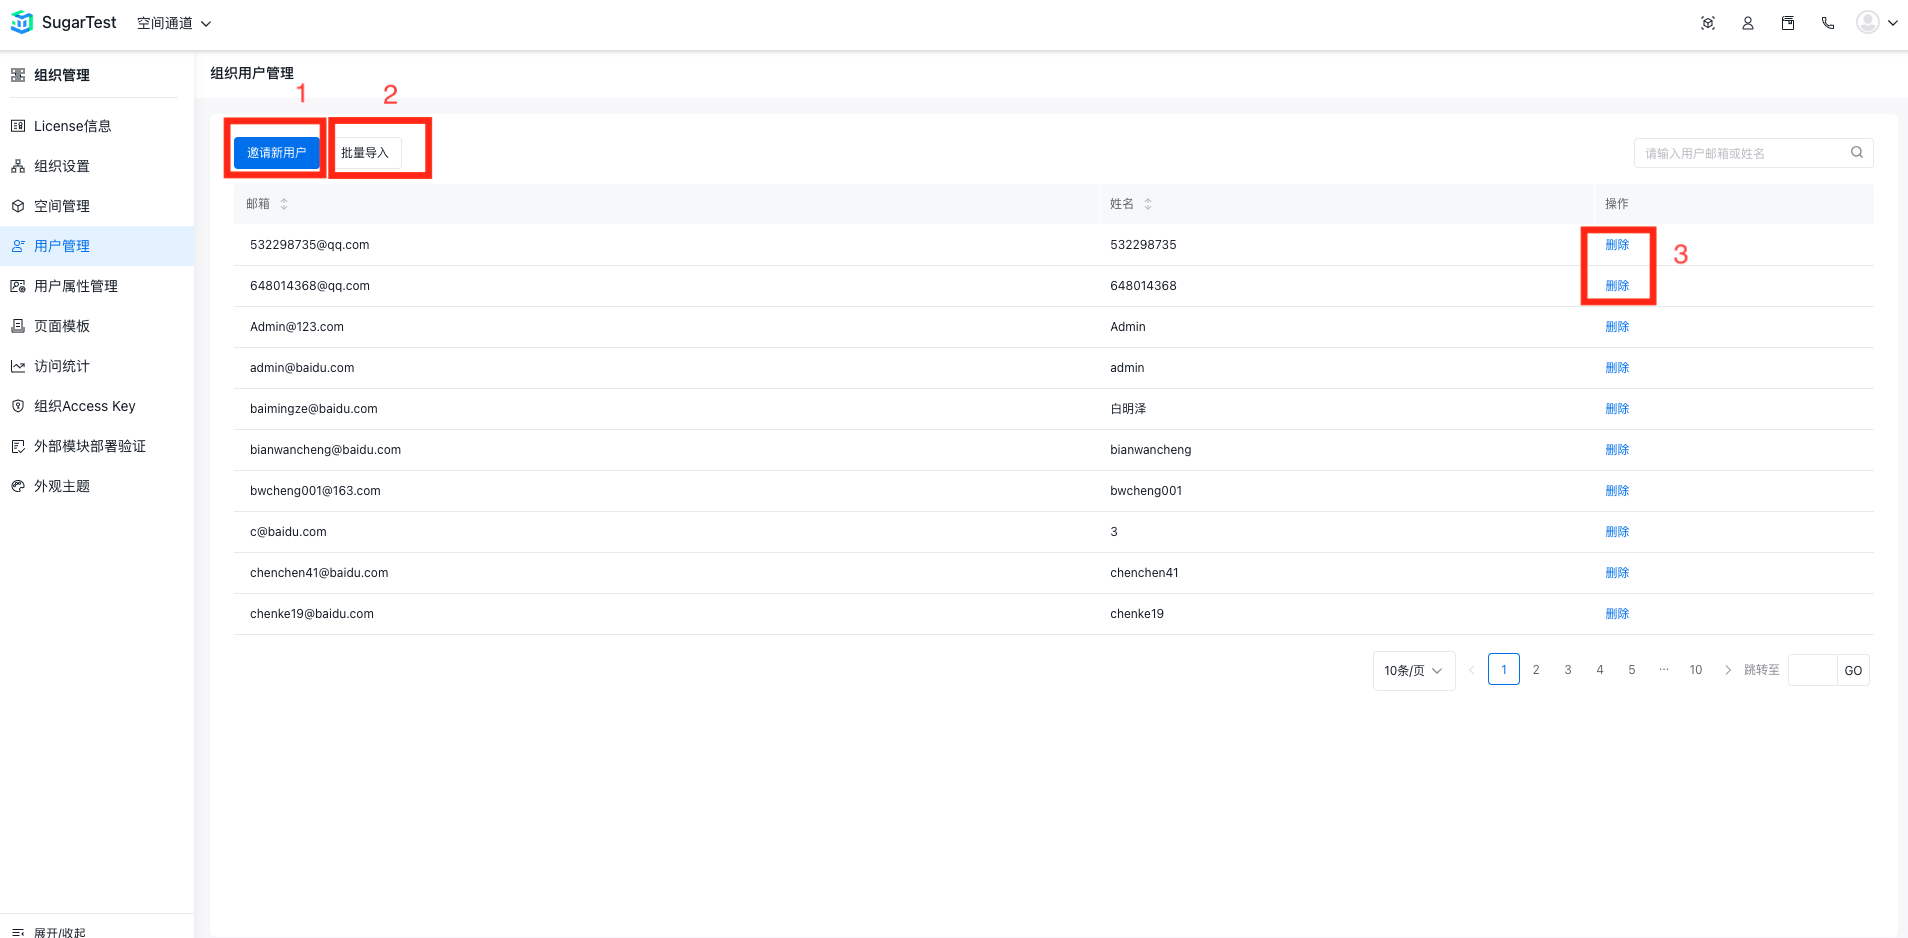Viewport: 1908px width, 938px height.
Task: Click the 访问统计 chart icon
Action: [18, 366]
